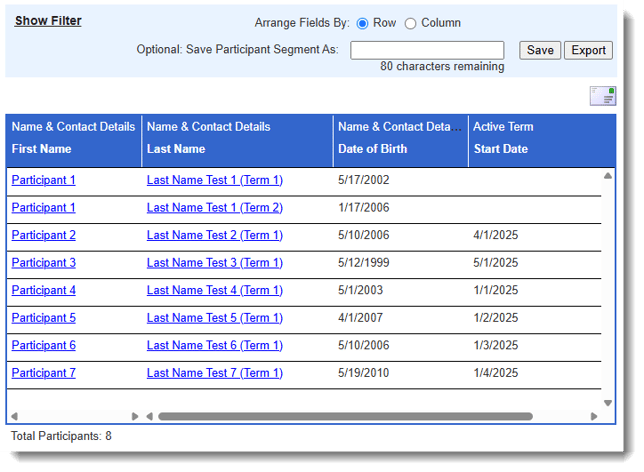Image resolution: width=644 pixels, height=472 pixels.
Task: Click the far-right horizontal scroll arrow
Action: [594, 416]
